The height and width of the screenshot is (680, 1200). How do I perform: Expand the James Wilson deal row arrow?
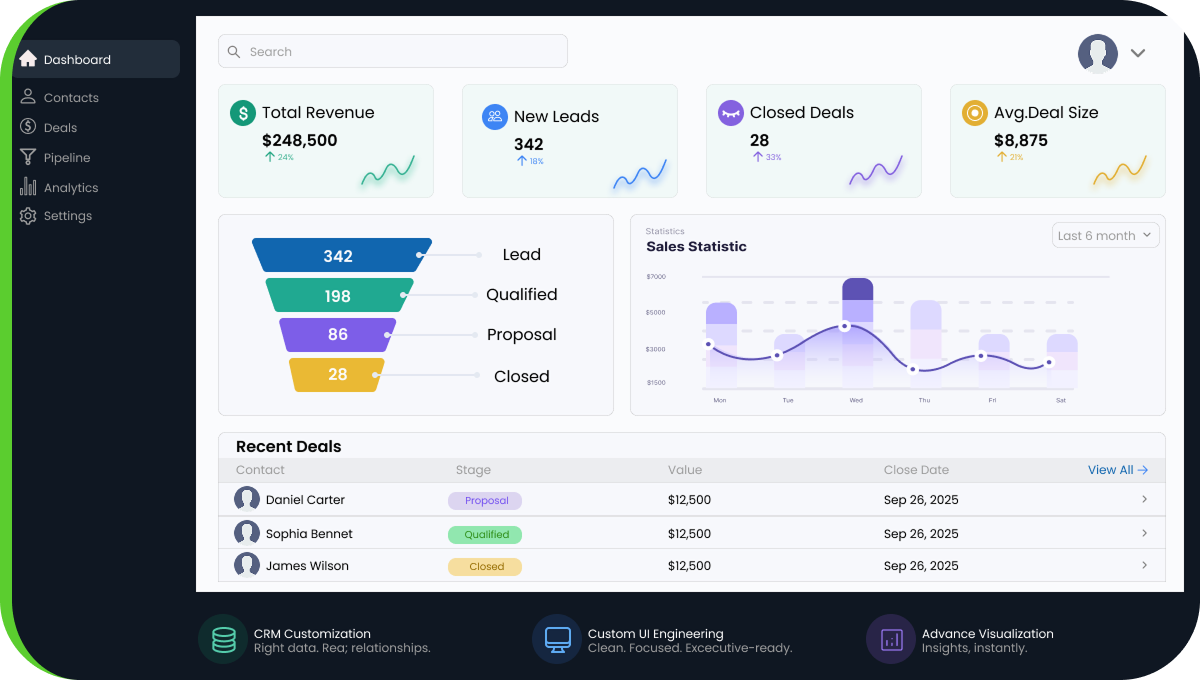coord(1145,565)
